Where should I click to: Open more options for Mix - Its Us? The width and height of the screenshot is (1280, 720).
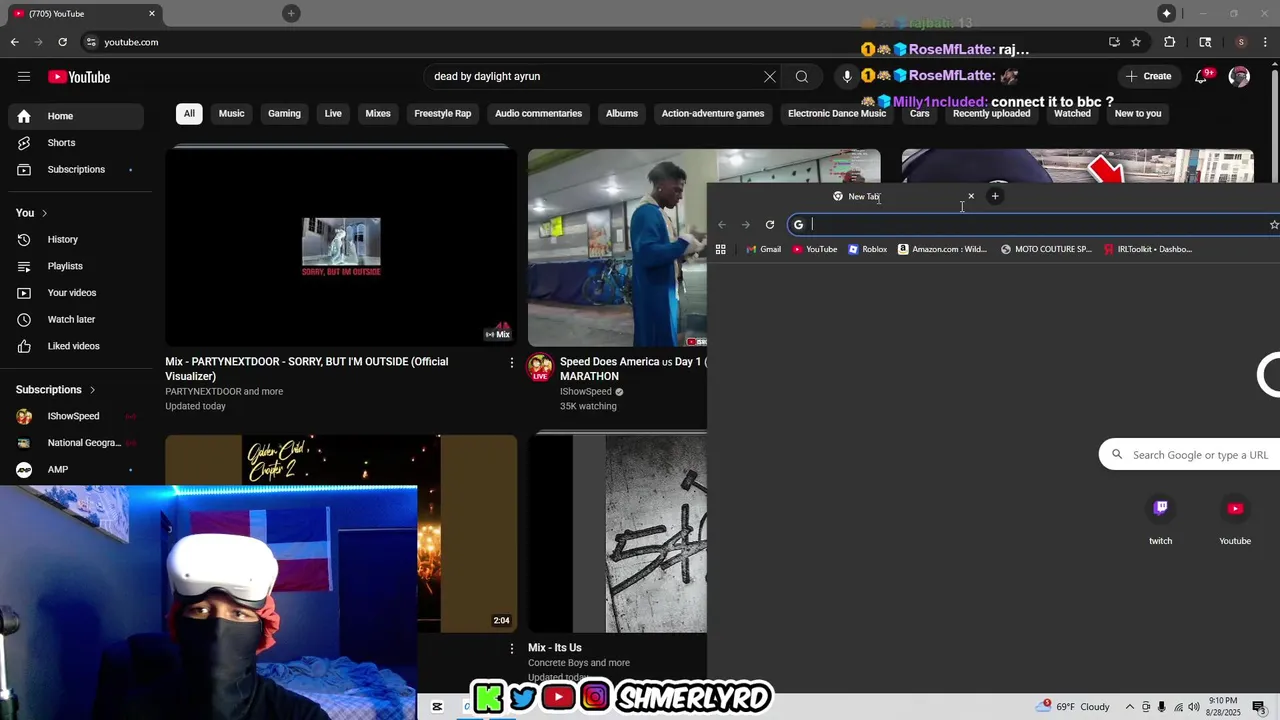[512, 648]
